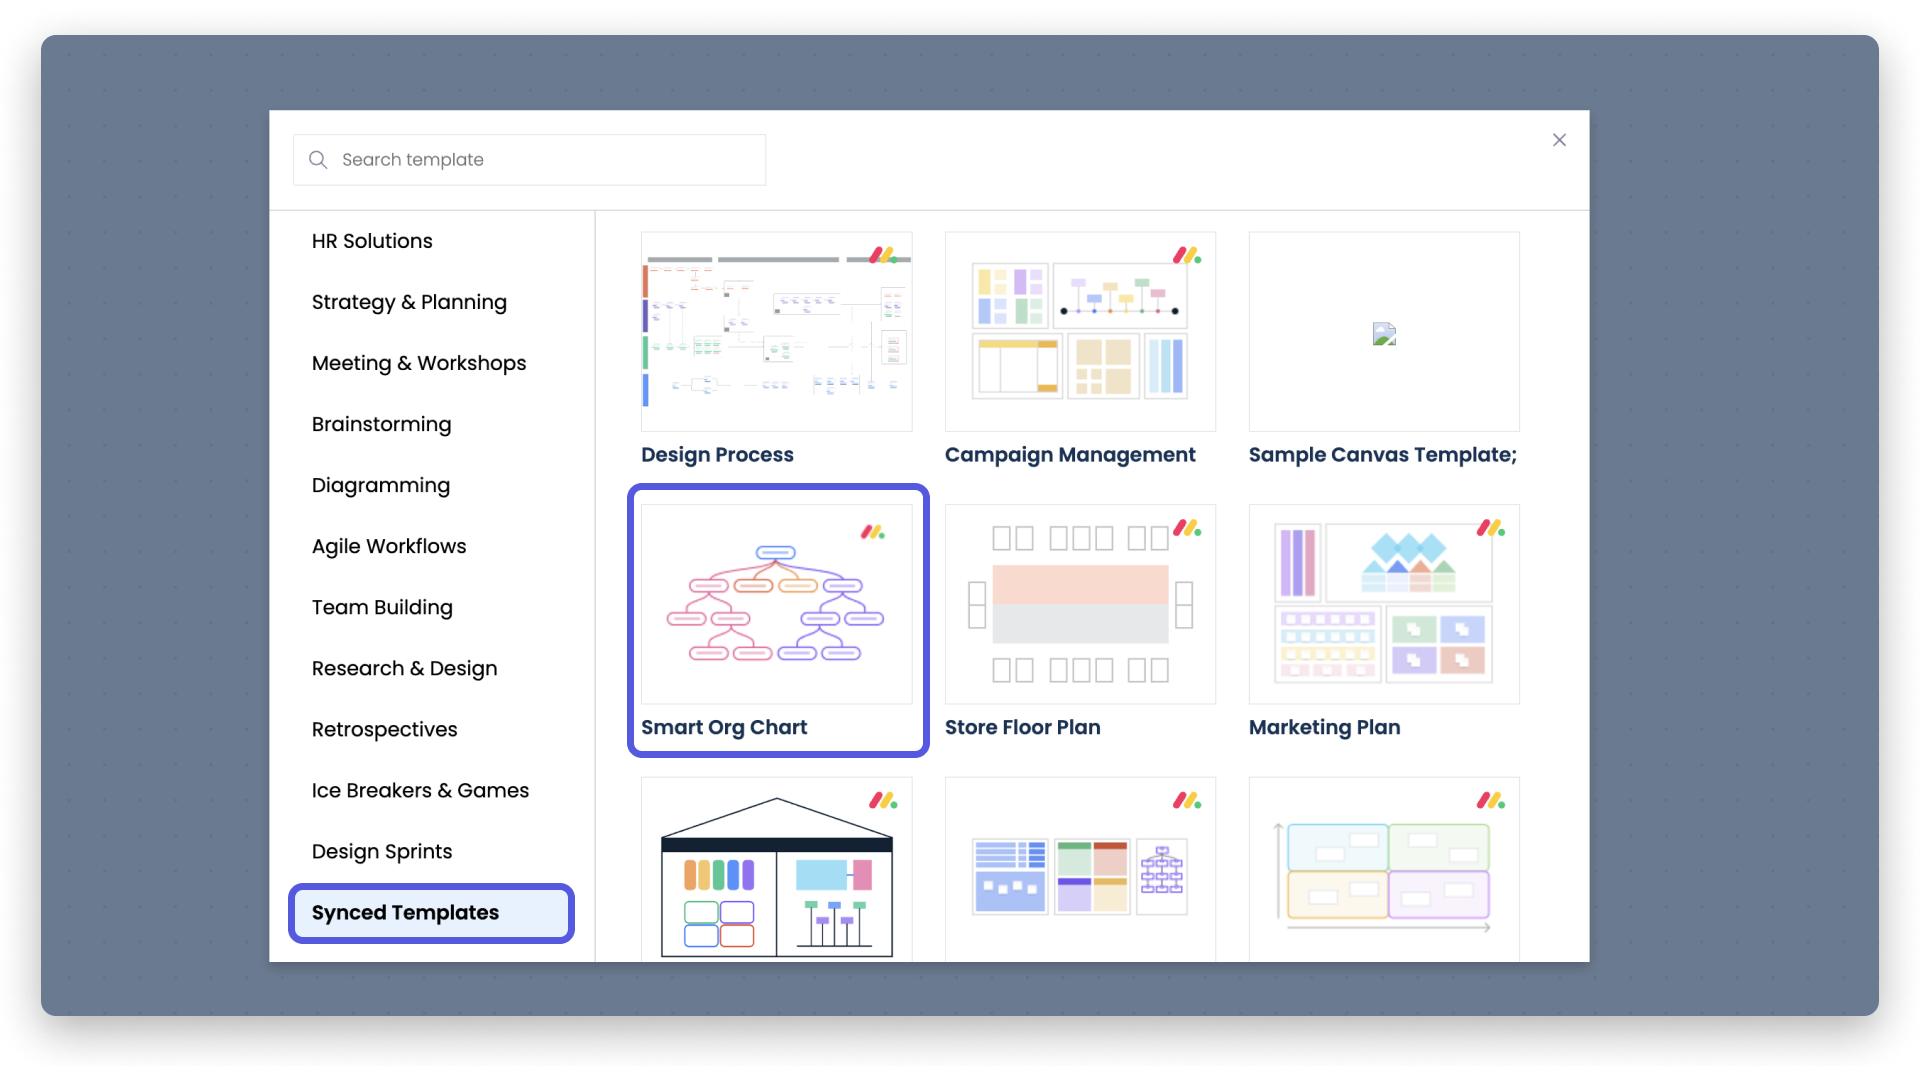The width and height of the screenshot is (1920, 1066).
Task: Open the quadrant-matrix template with axis arrows
Action: coord(1384,869)
